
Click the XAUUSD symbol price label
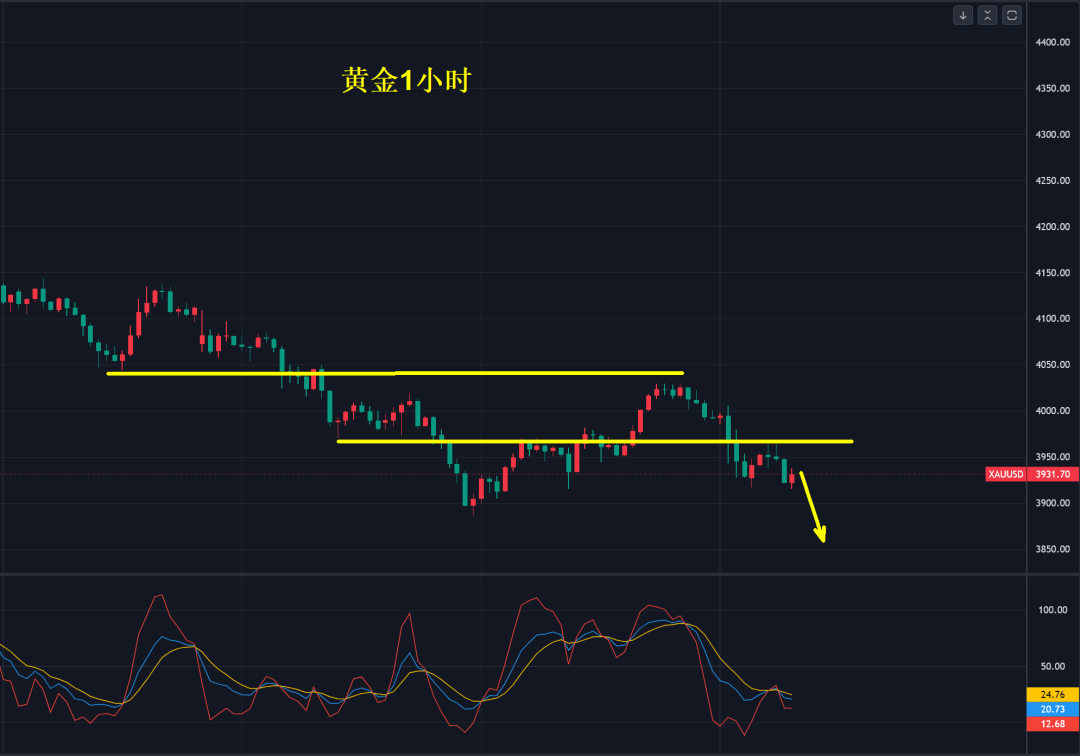tap(1005, 474)
